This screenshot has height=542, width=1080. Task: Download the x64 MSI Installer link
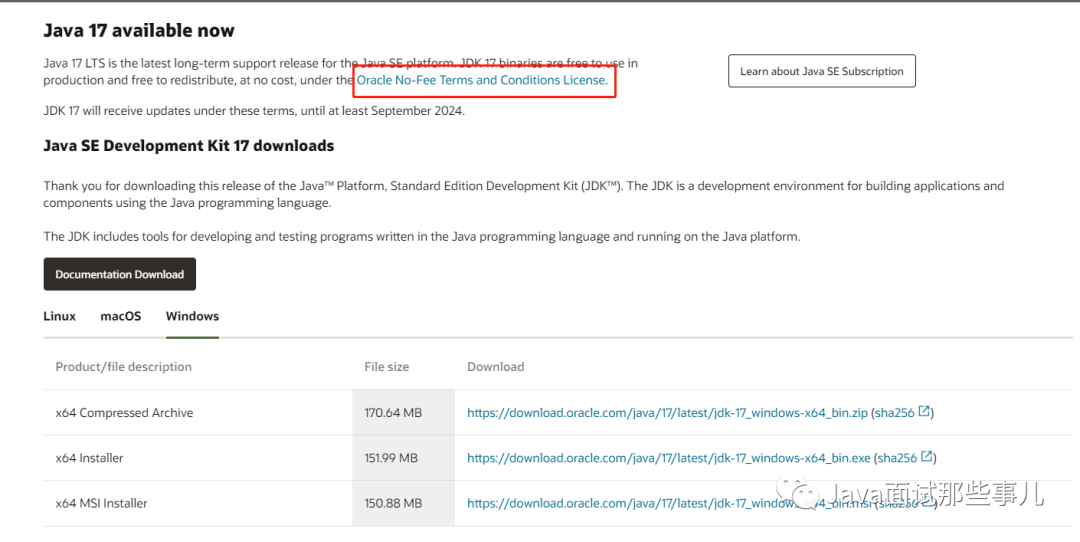click(669, 503)
